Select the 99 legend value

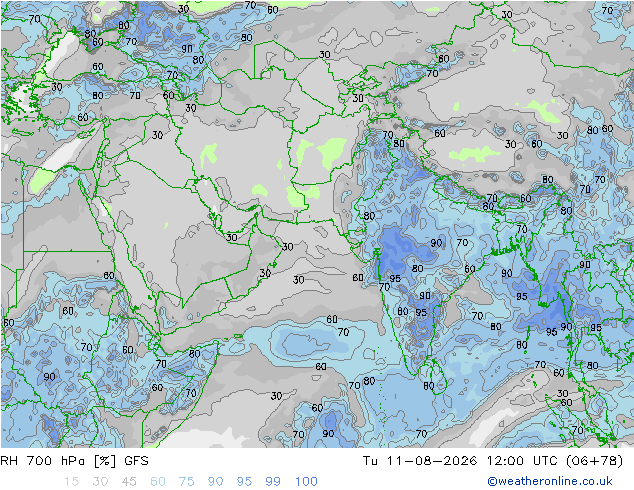coord(273,482)
